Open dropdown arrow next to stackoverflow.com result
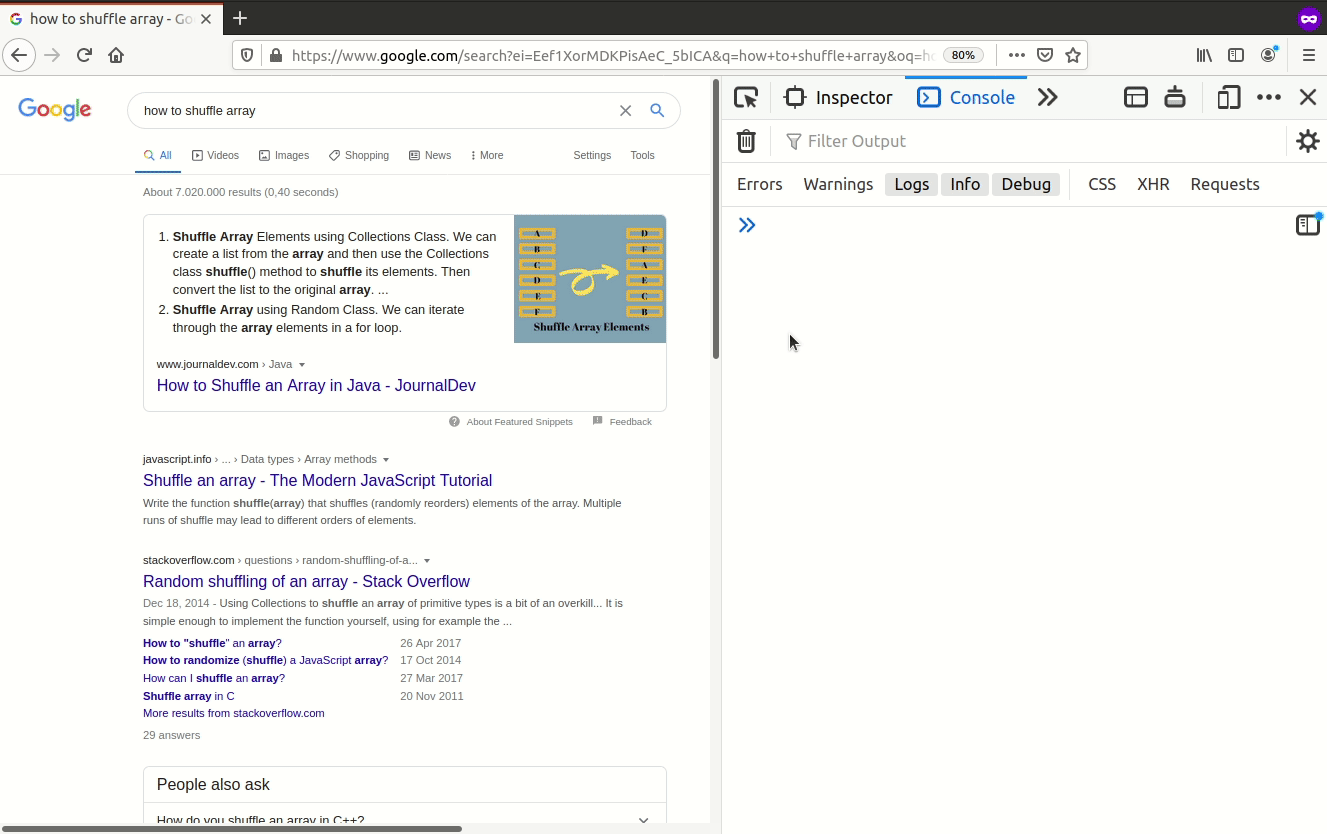Screen dimensions: 1327x834 click(x=427, y=561)
